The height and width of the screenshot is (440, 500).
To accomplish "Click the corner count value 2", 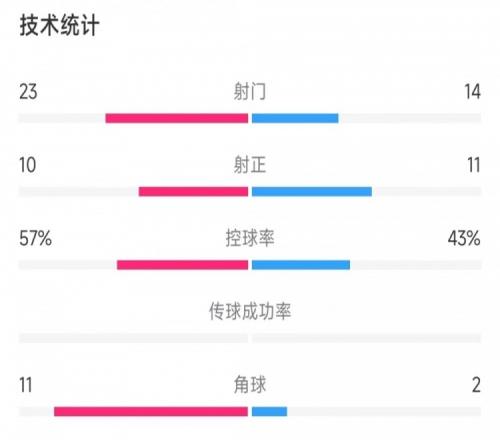I will point(476,385).
